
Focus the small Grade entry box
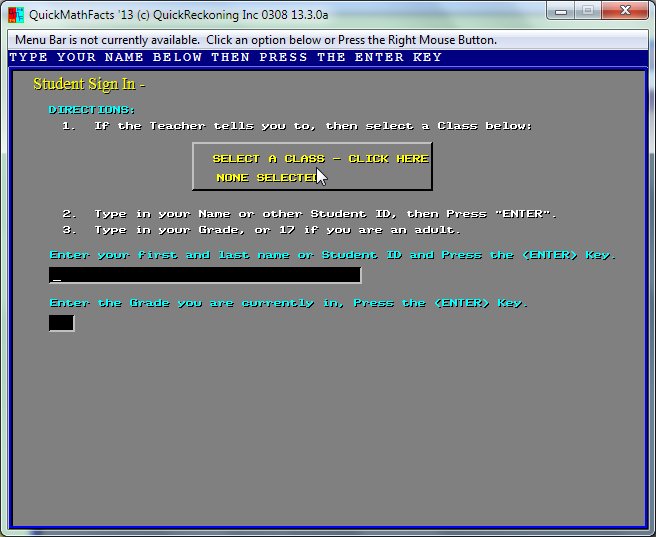[x=61, y=323]
